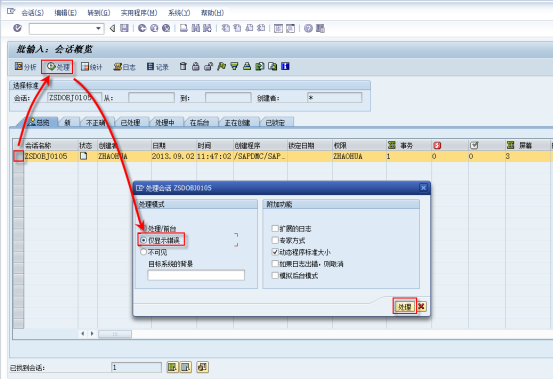Open the 转到(G) menu
Screen dimensions: 554x379
pyautogui.click(x=99, y=13)
